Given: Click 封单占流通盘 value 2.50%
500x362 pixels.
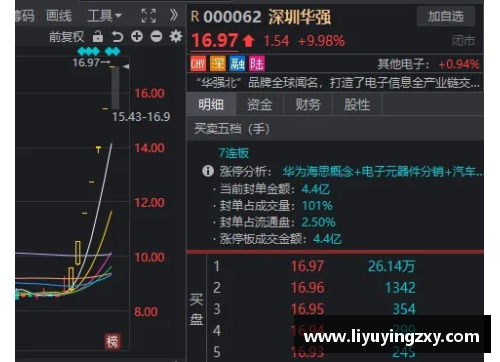Looking at the screenshot, I should coord(318,222).
